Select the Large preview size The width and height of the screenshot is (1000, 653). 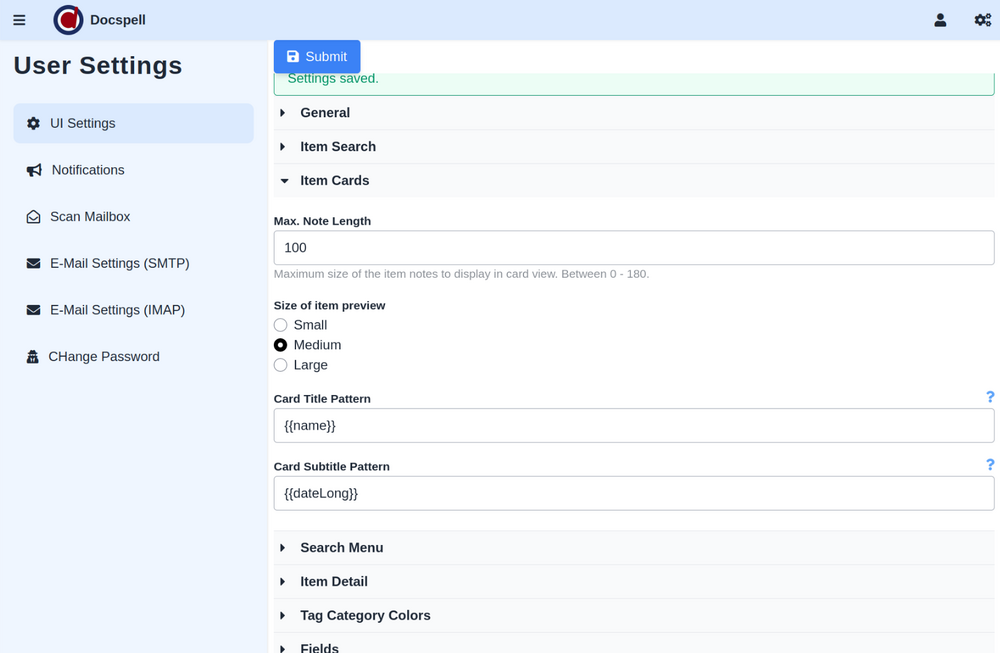(281, 365)
